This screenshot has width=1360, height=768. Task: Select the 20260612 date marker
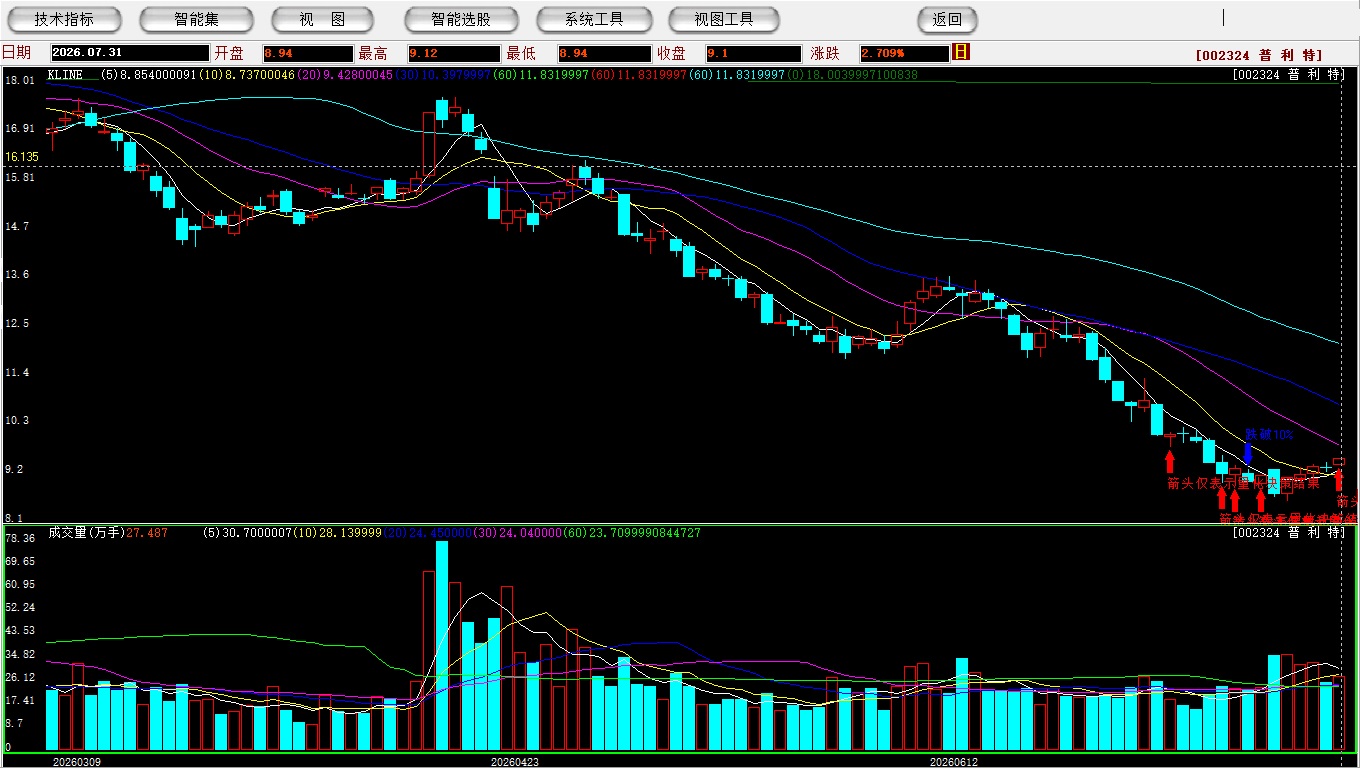point(955,762)
